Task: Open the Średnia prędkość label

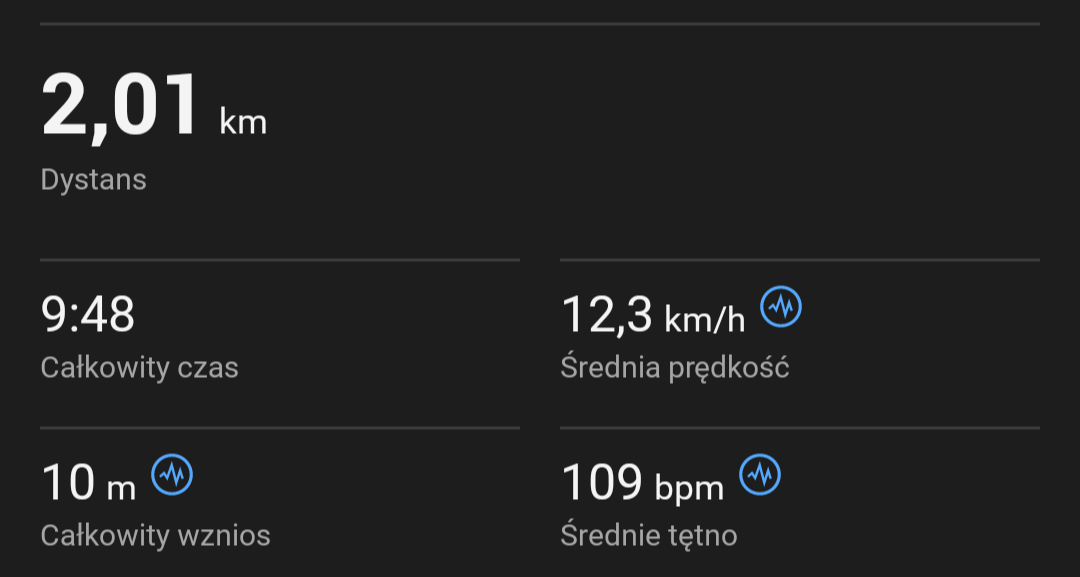Action: pos(675,368)
